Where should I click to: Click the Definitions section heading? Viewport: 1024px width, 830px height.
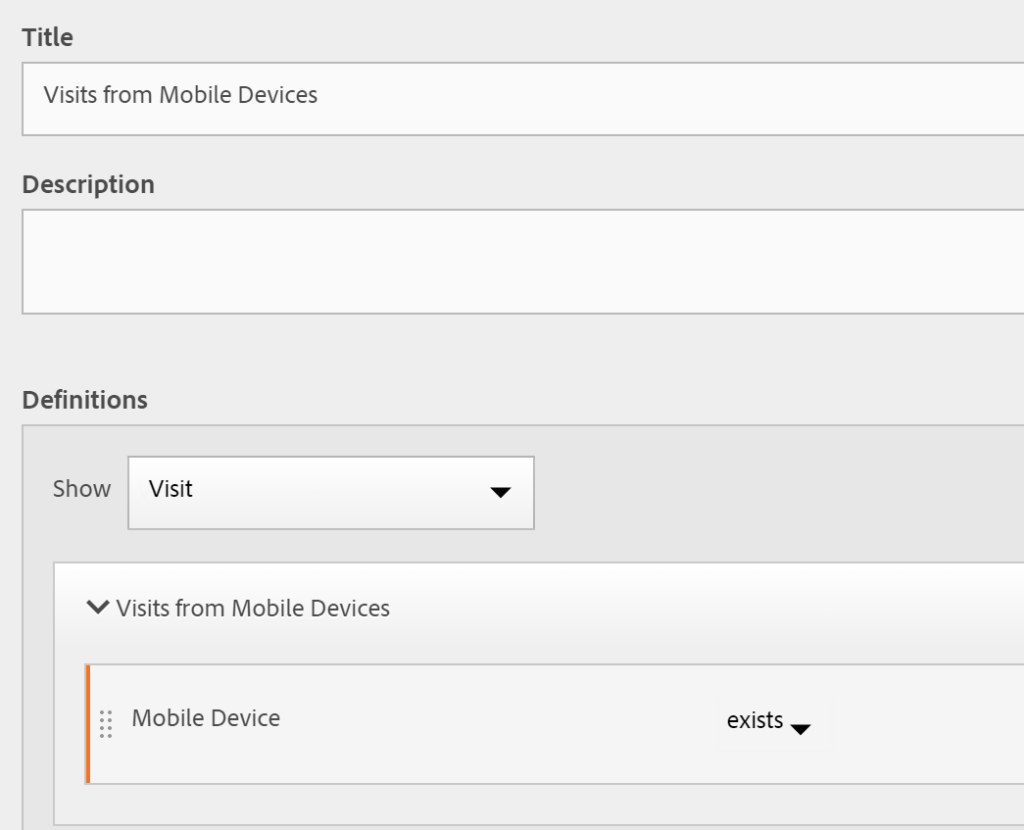pyautogui.click(x=85, y=400)
